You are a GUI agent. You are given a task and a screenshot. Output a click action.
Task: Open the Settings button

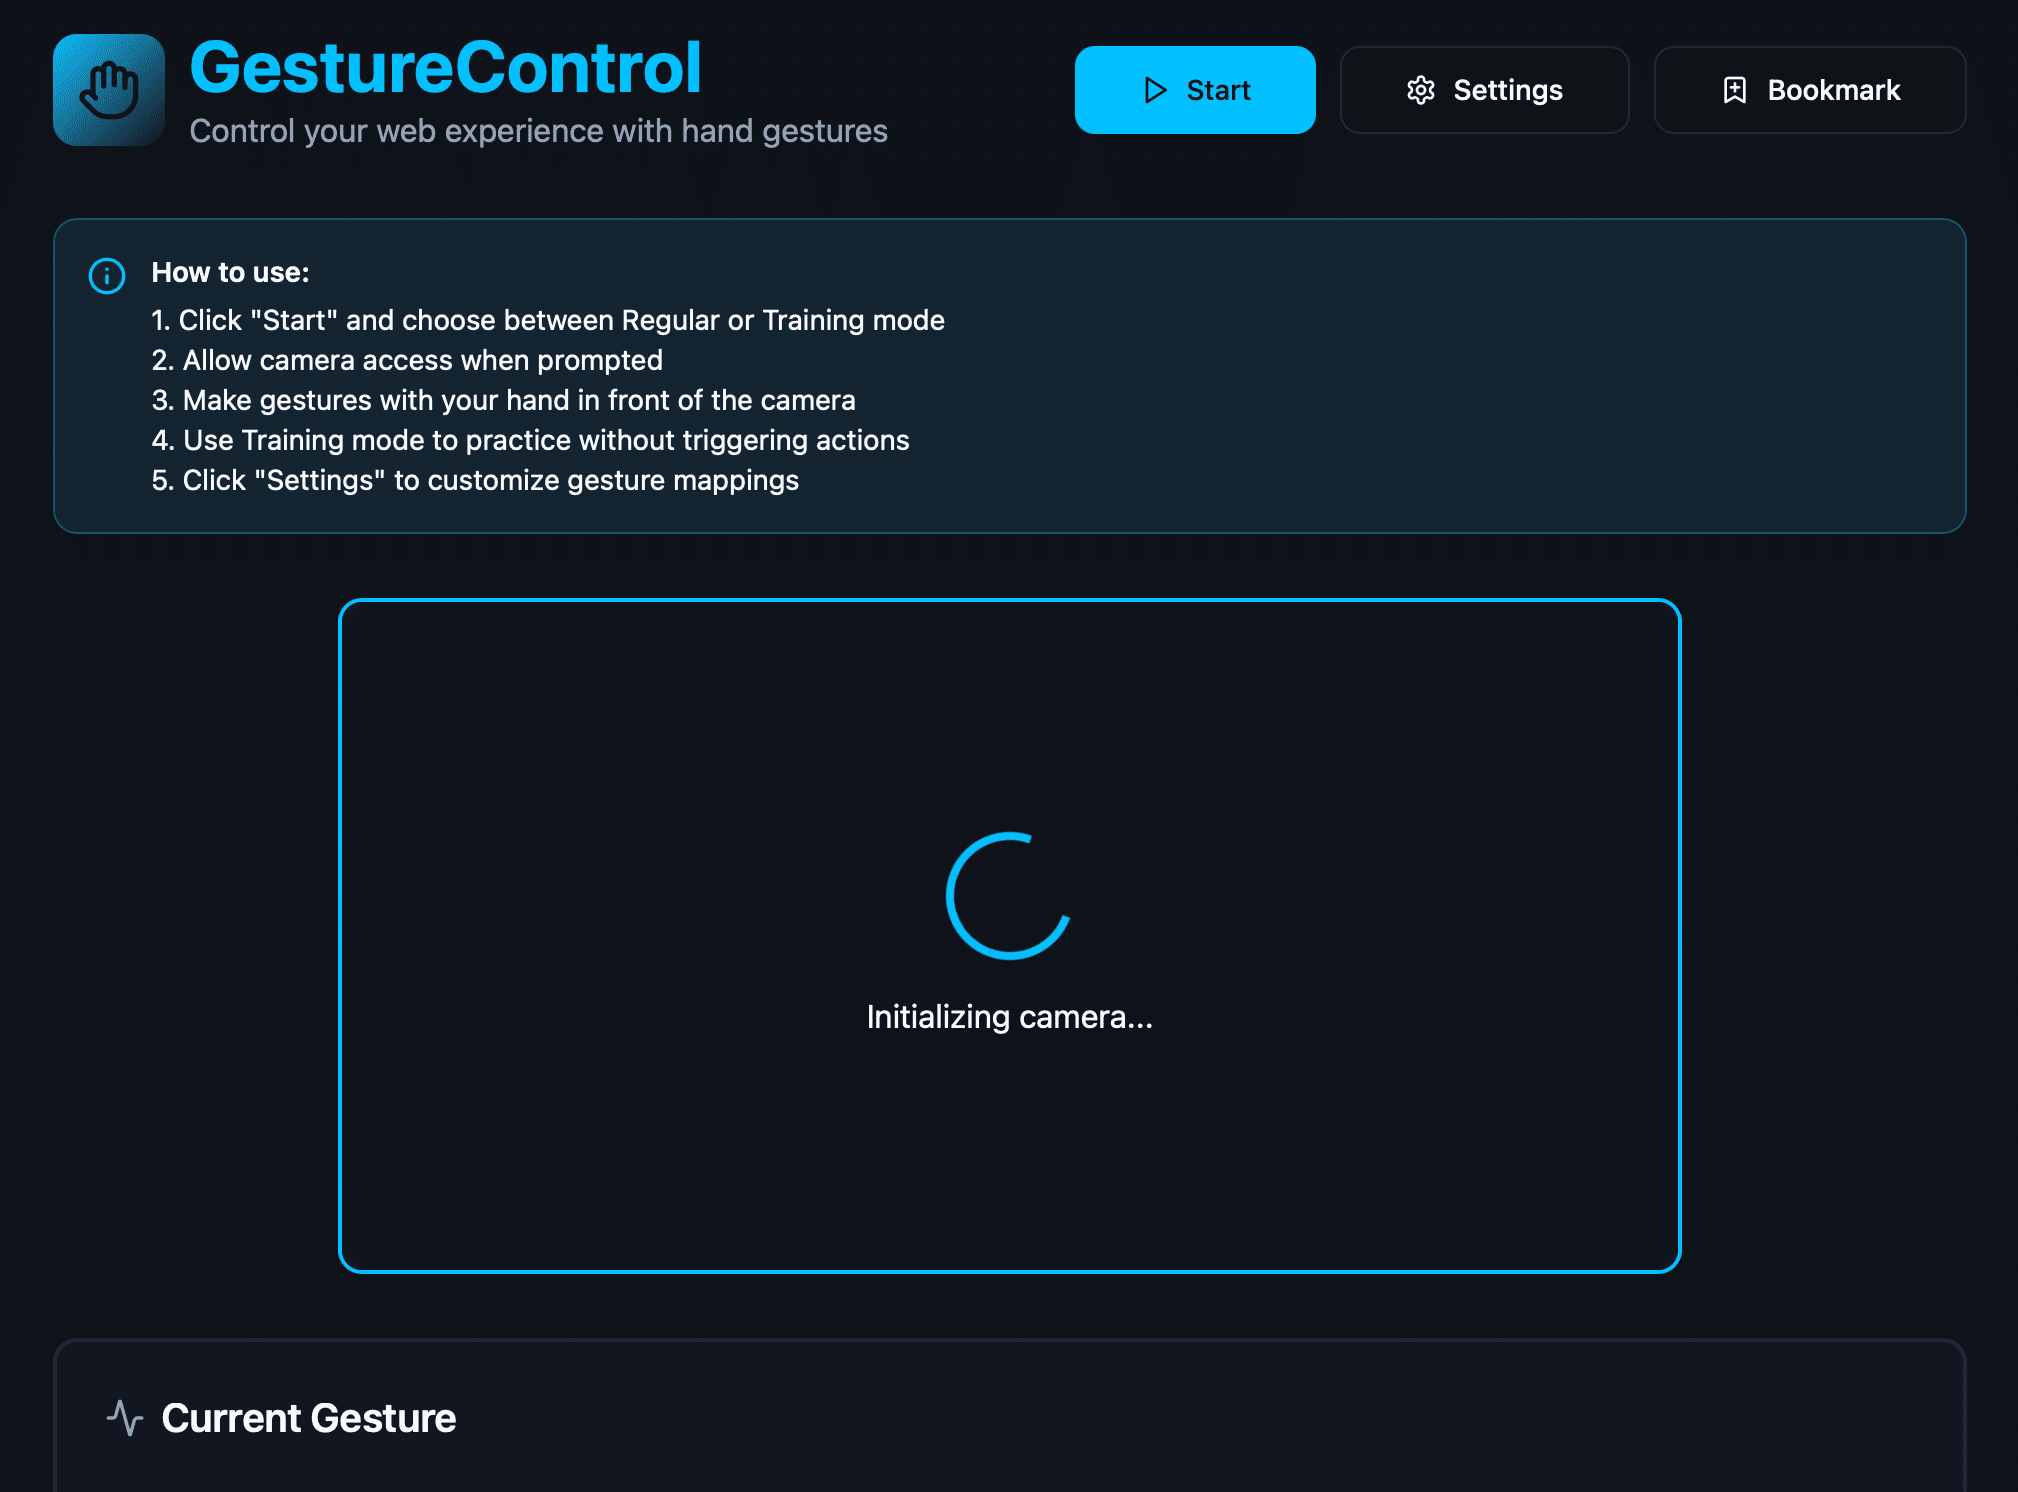pos(1484,90)
